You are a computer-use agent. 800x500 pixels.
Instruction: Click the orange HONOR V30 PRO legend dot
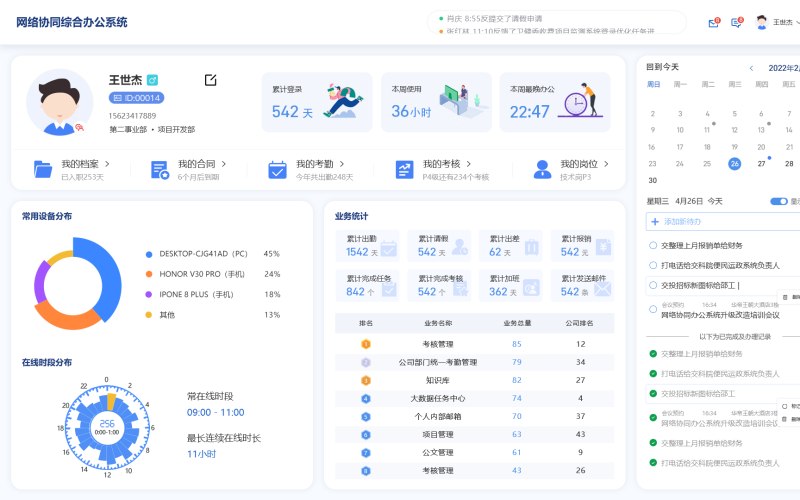149,274
